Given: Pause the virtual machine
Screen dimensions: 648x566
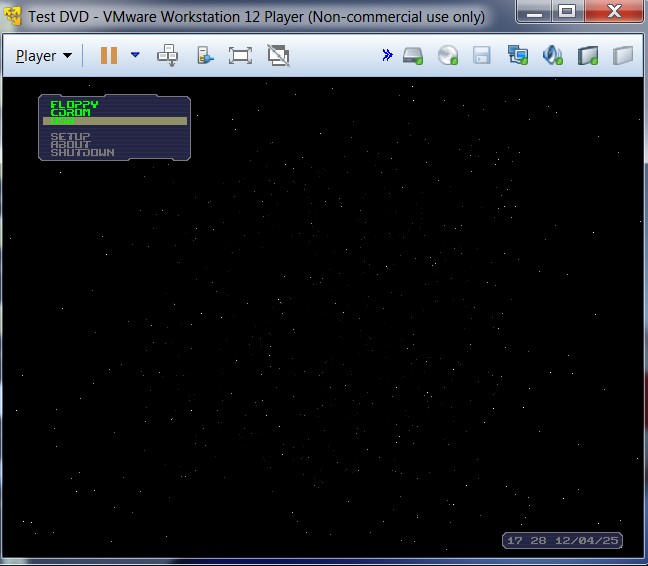Looking at the screenshot, I should pos(108,56).
